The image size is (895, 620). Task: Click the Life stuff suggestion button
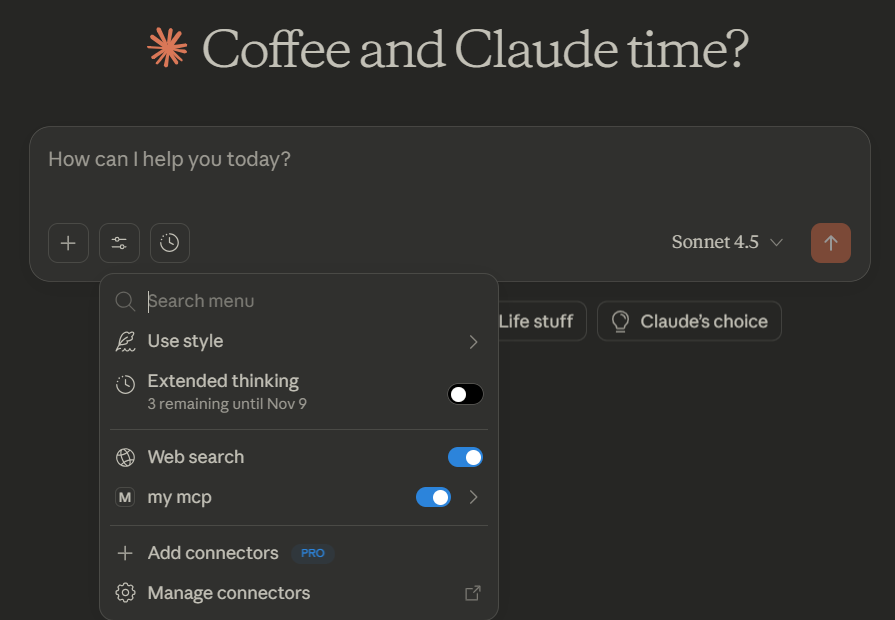point(537,321)
